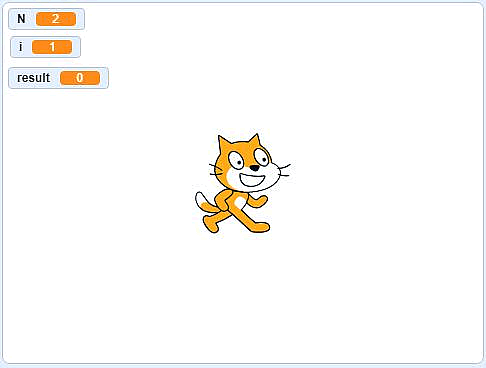Click the cat's whiskers on the left
This screenshot has width=486, height=368.
click(216, 170)
